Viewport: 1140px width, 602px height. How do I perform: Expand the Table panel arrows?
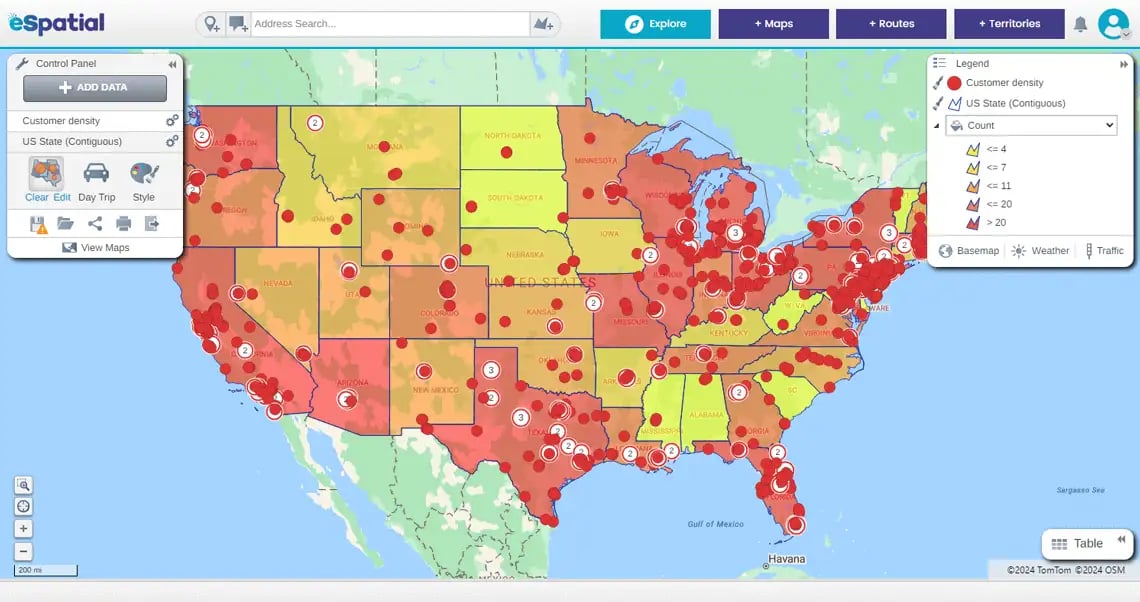click(1121, 539)
